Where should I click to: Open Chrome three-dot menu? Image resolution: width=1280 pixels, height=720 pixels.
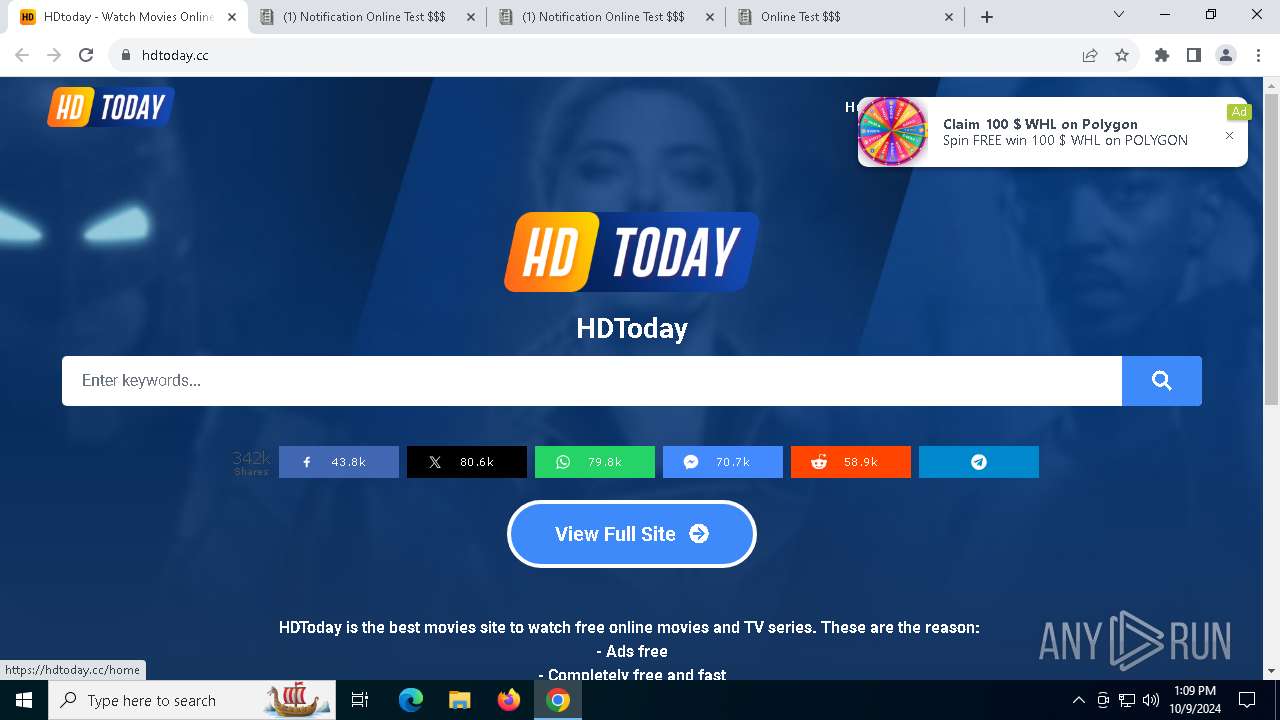pos(1258,55)
